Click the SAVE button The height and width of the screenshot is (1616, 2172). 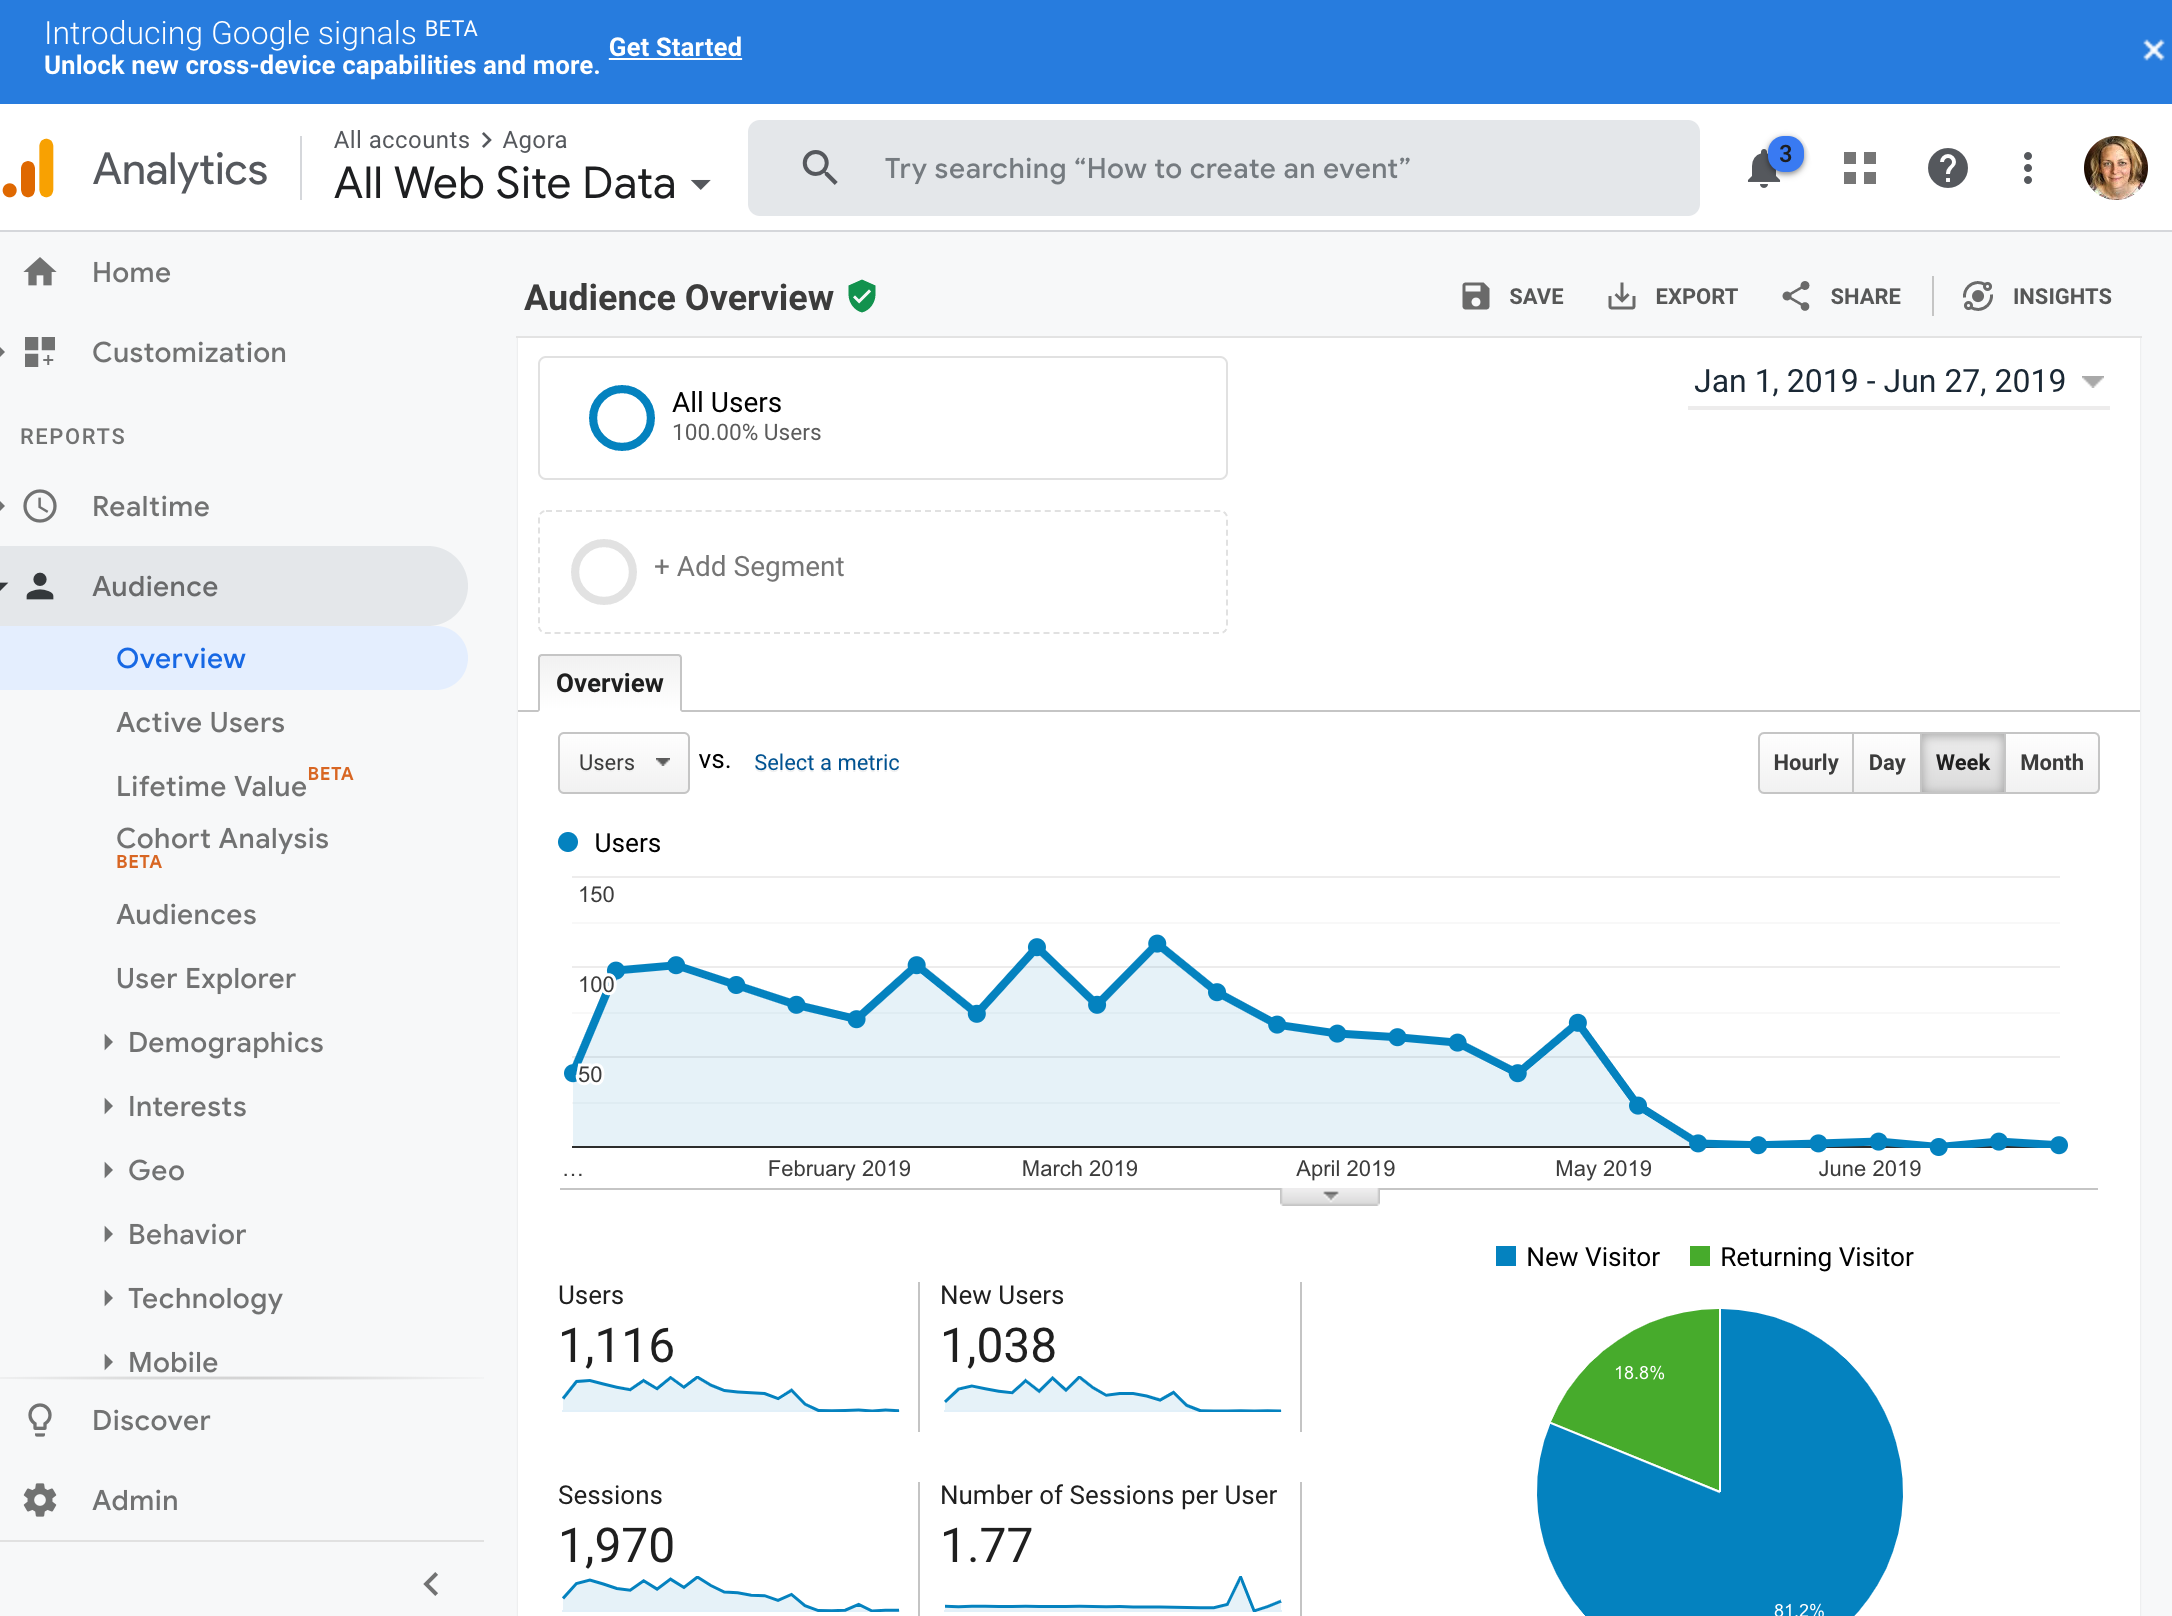(x=1513, y=296)
